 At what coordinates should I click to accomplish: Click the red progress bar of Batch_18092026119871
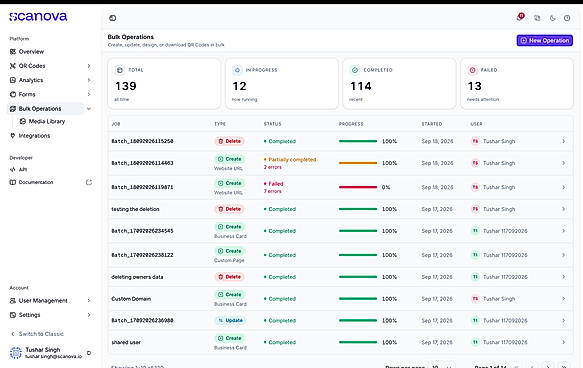tap(358, 187)
